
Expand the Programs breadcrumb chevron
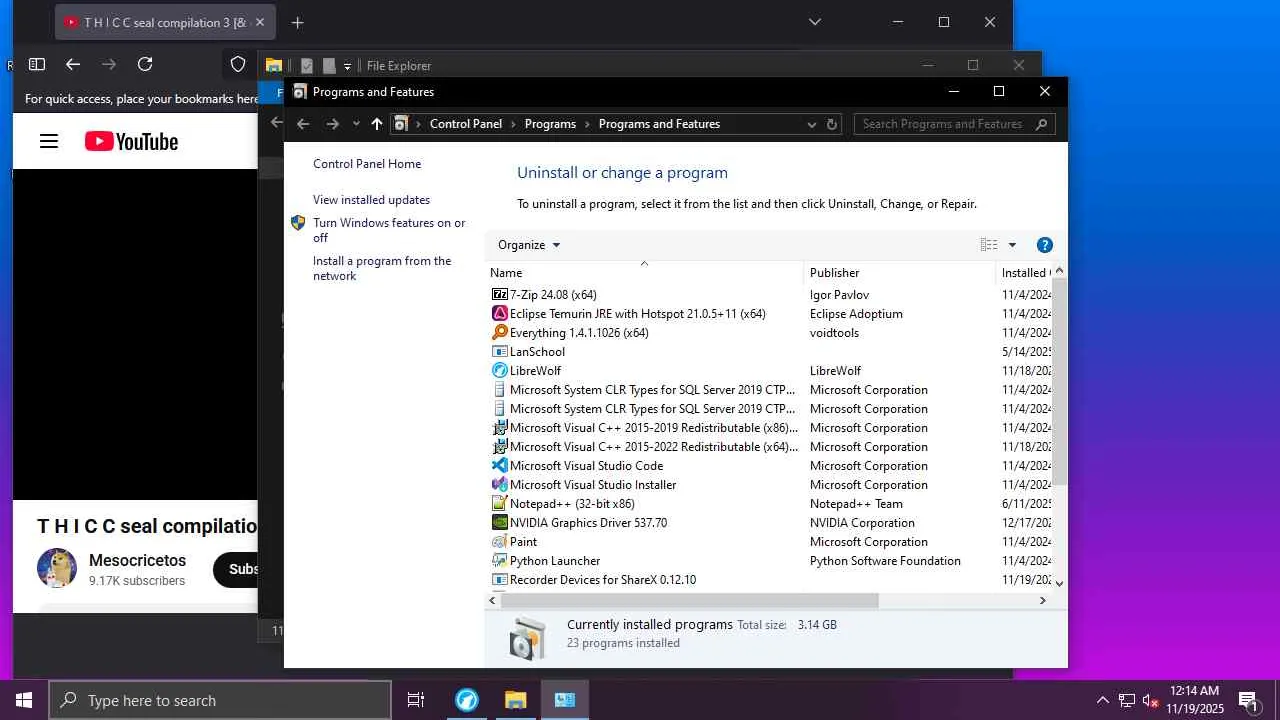(x=587, y=124)
